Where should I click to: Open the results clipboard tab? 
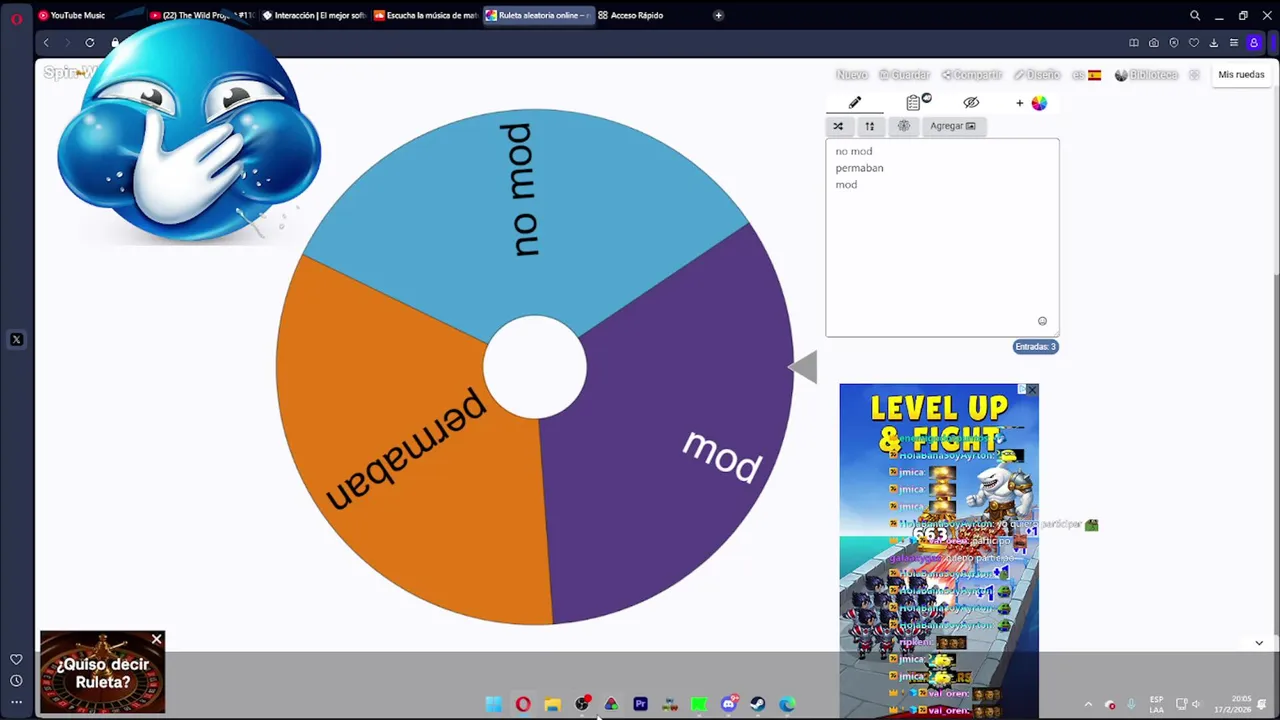913,103
